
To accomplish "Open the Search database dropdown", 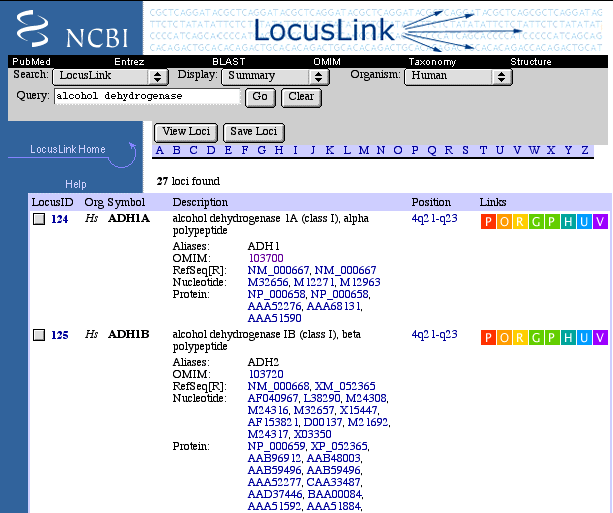I will point(110,76).
